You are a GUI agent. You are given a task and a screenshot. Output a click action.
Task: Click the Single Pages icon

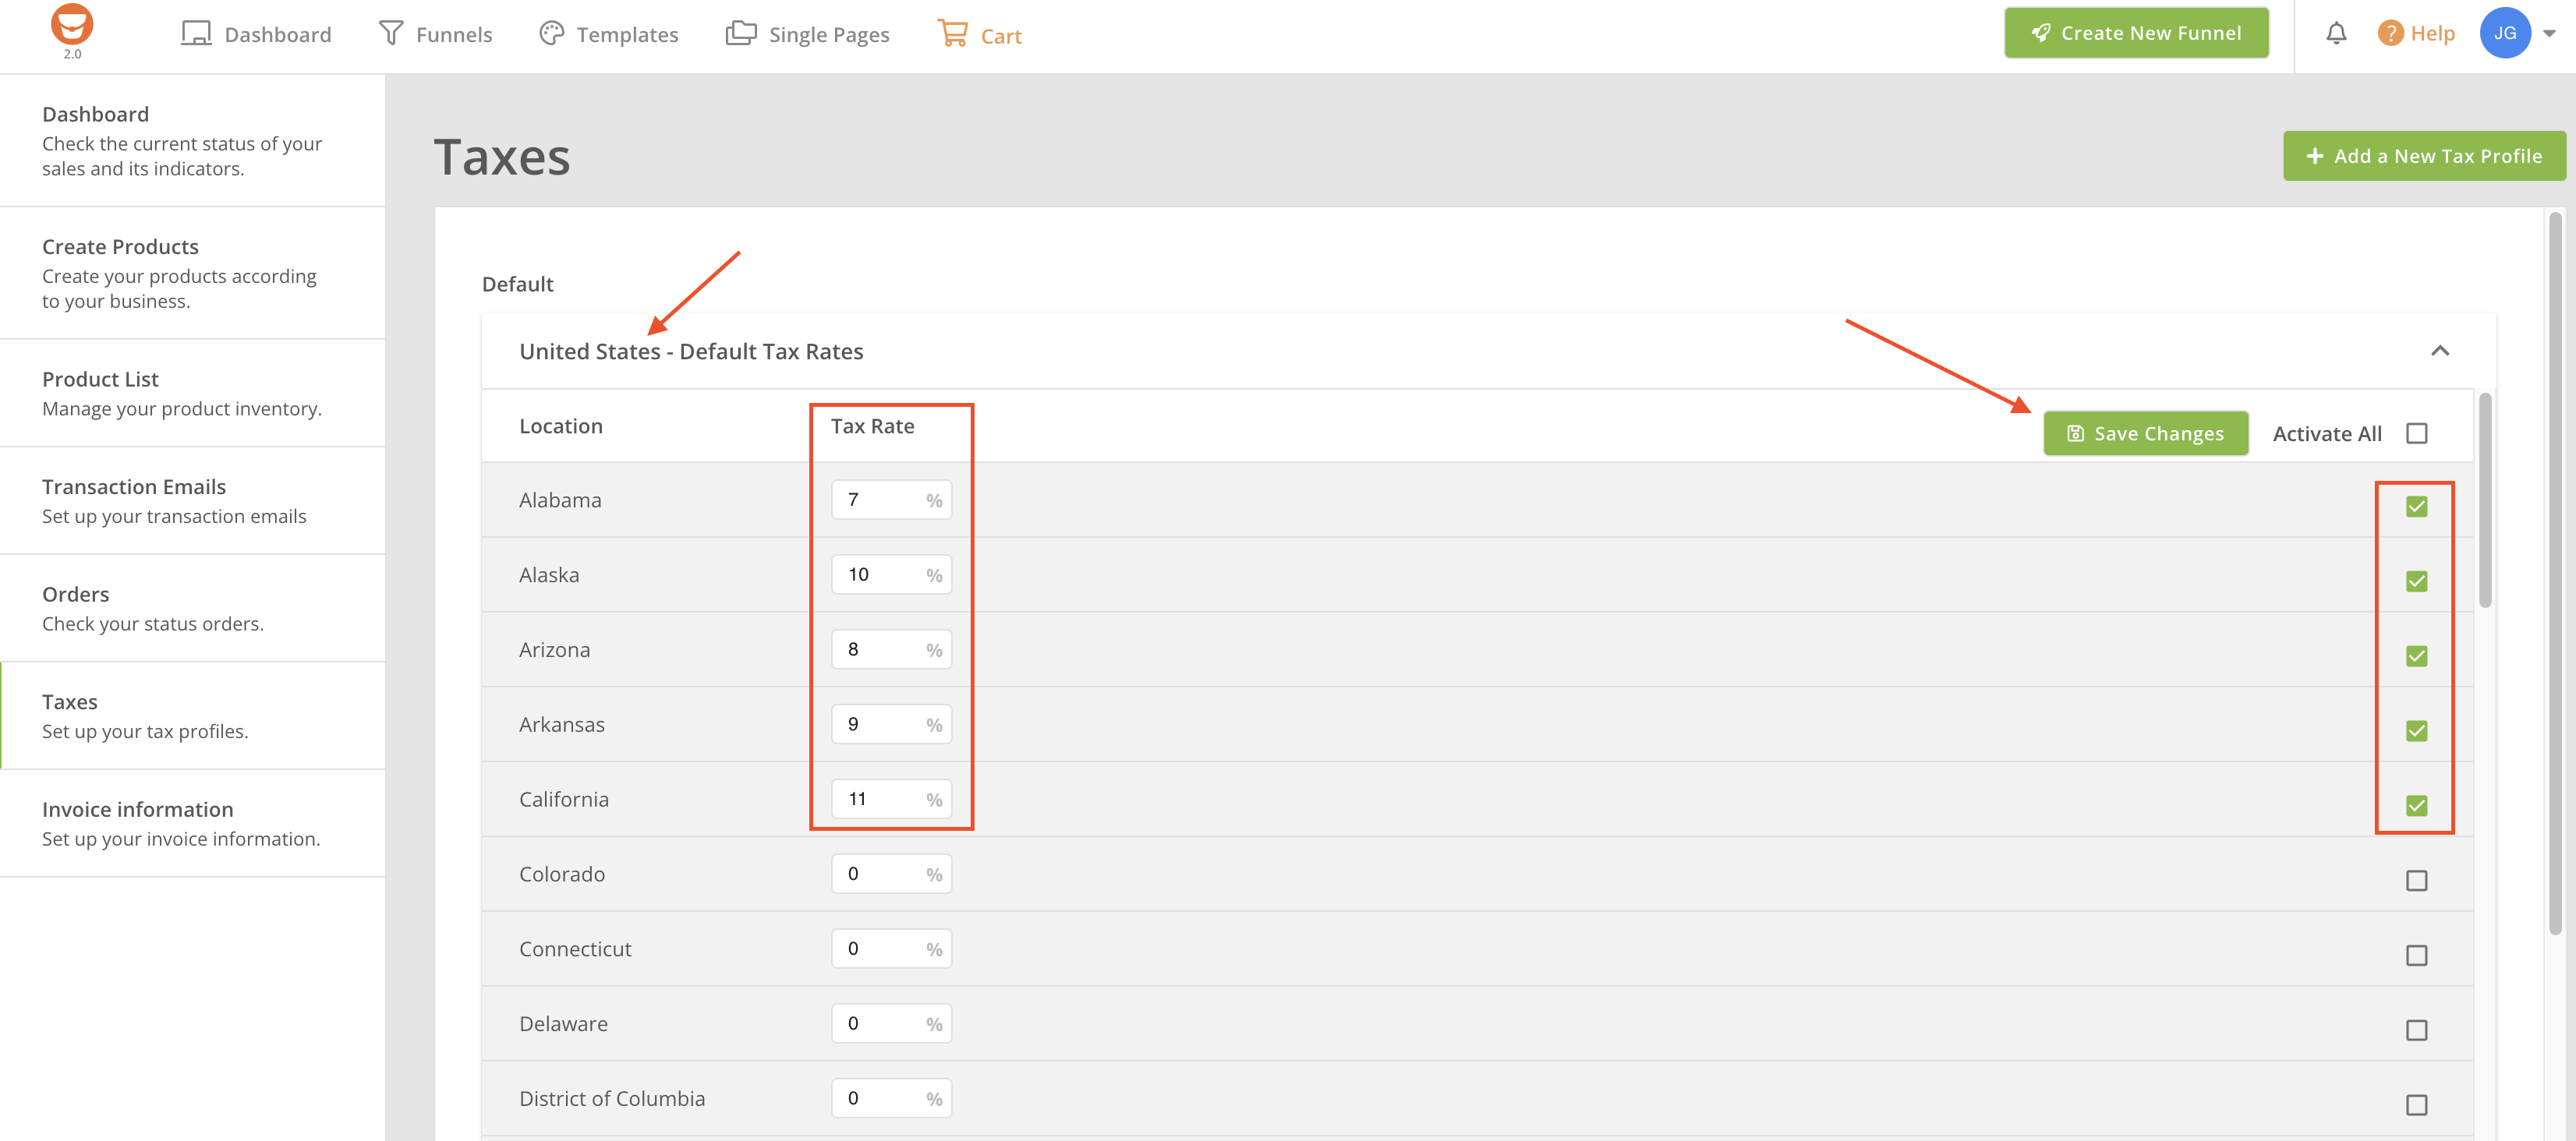[741, 34]
